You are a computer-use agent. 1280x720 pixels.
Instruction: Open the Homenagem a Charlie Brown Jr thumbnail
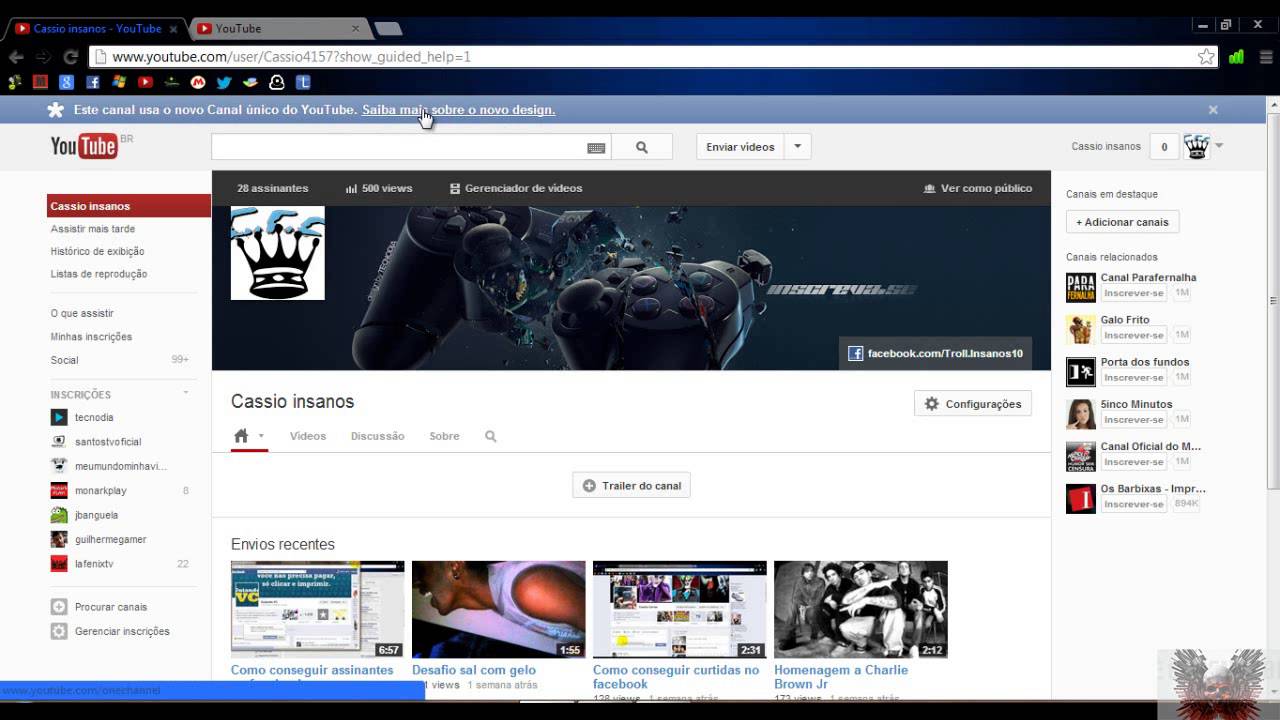(860, 609)
